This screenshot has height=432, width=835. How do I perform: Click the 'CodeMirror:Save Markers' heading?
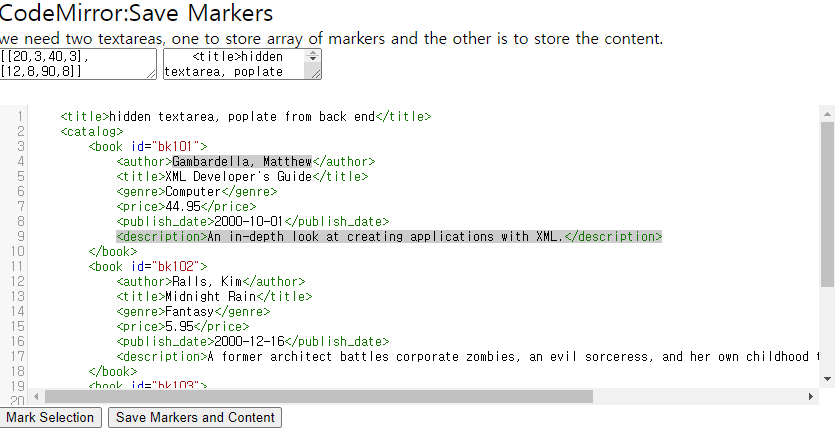(x=136, y=13)
